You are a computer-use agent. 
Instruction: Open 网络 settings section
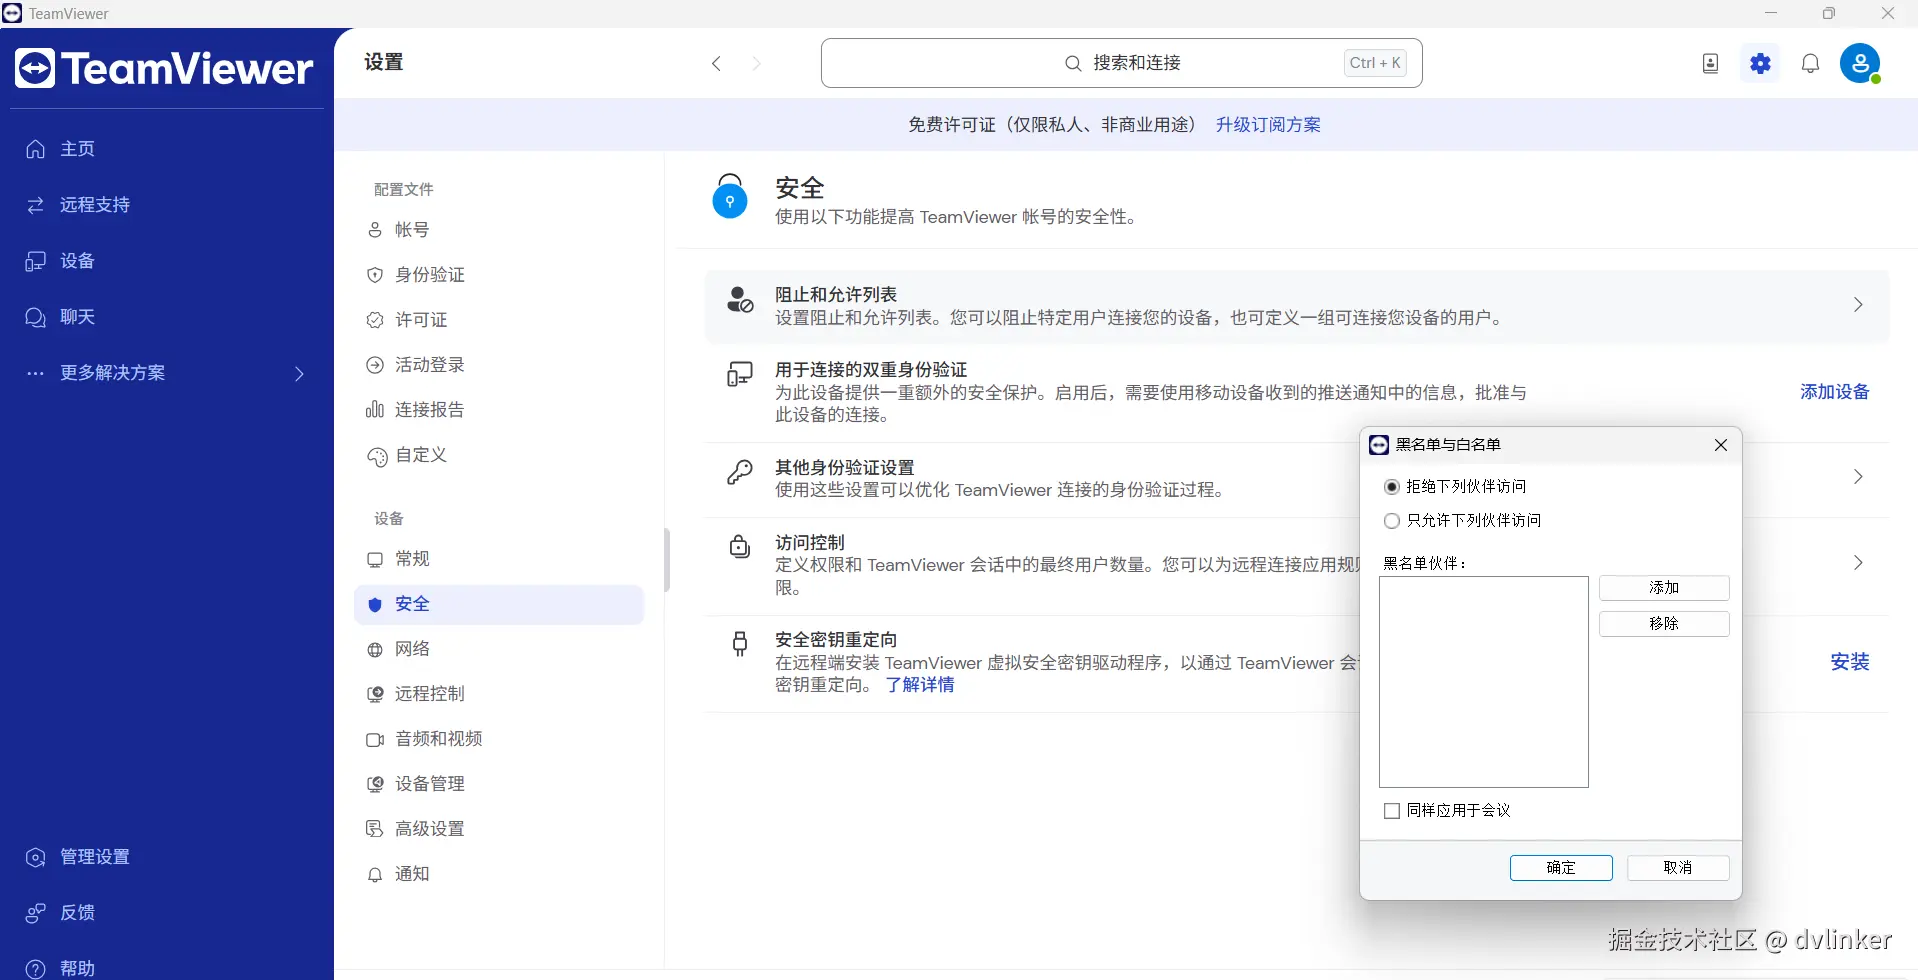coord(499,649)
